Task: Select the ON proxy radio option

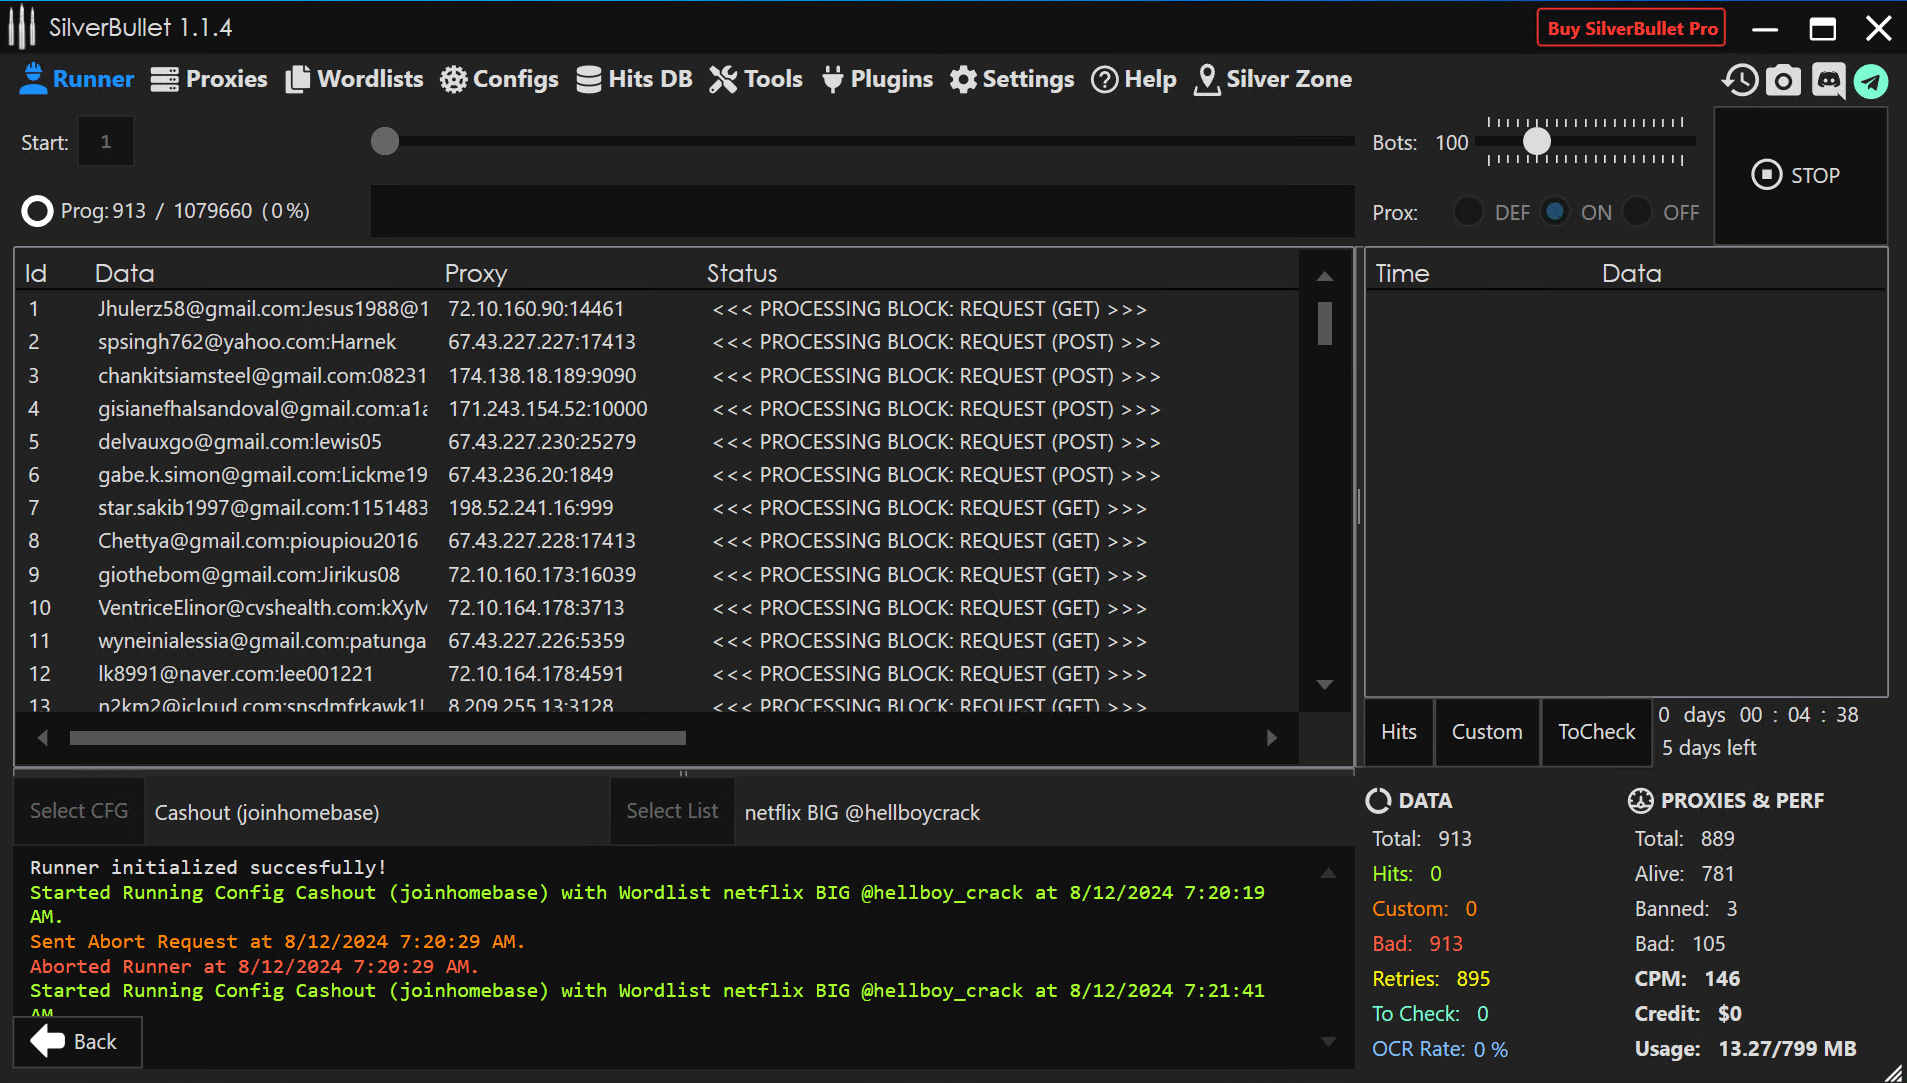Action: (1555, 212)
